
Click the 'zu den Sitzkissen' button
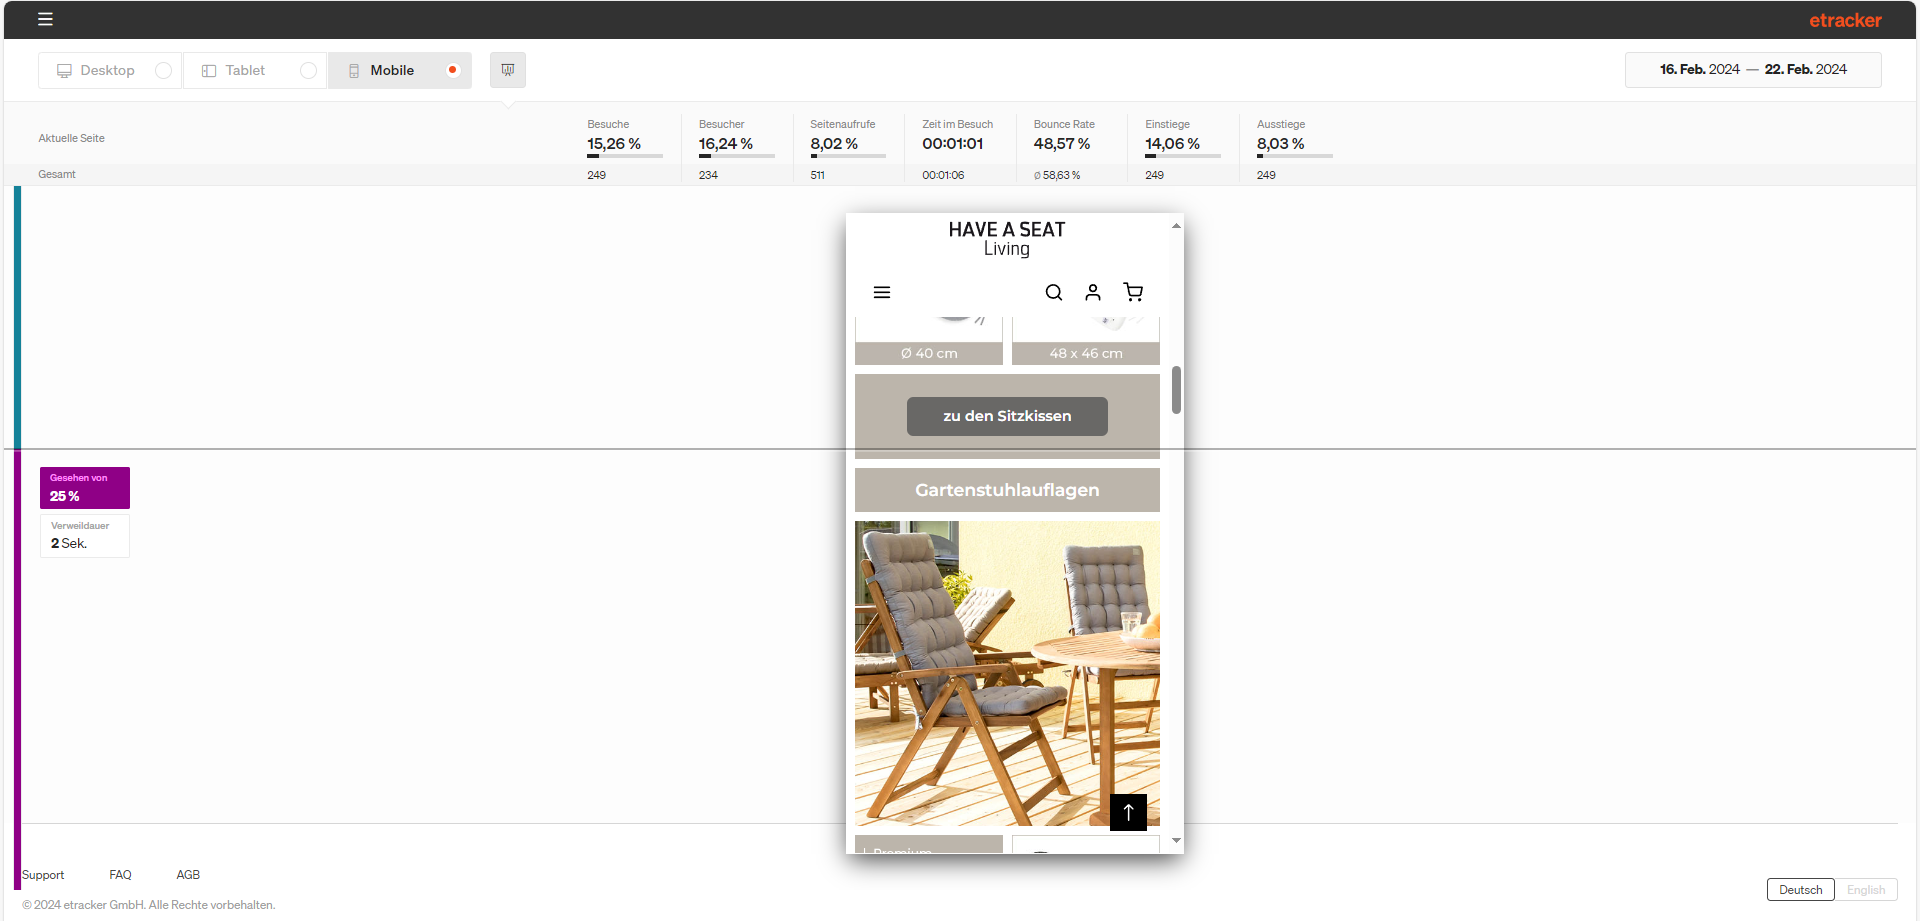click(x=1007, y=416)
